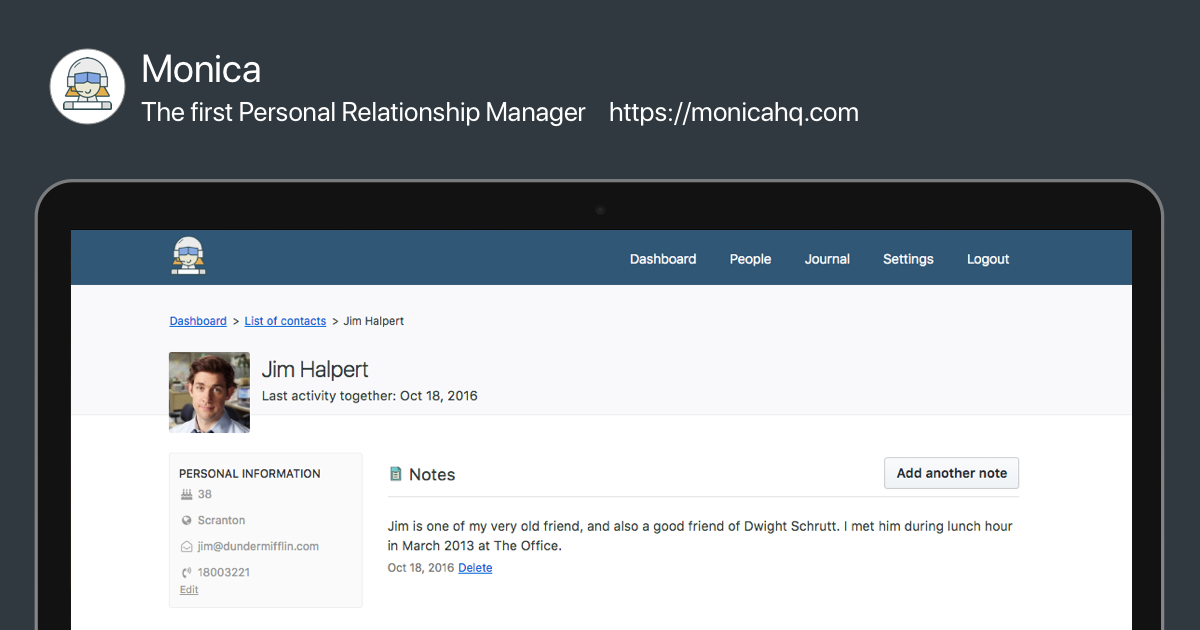The image size is (1200, 630).
Task: Delete the Oct 18, 2016 note
Action: [475, 568]
